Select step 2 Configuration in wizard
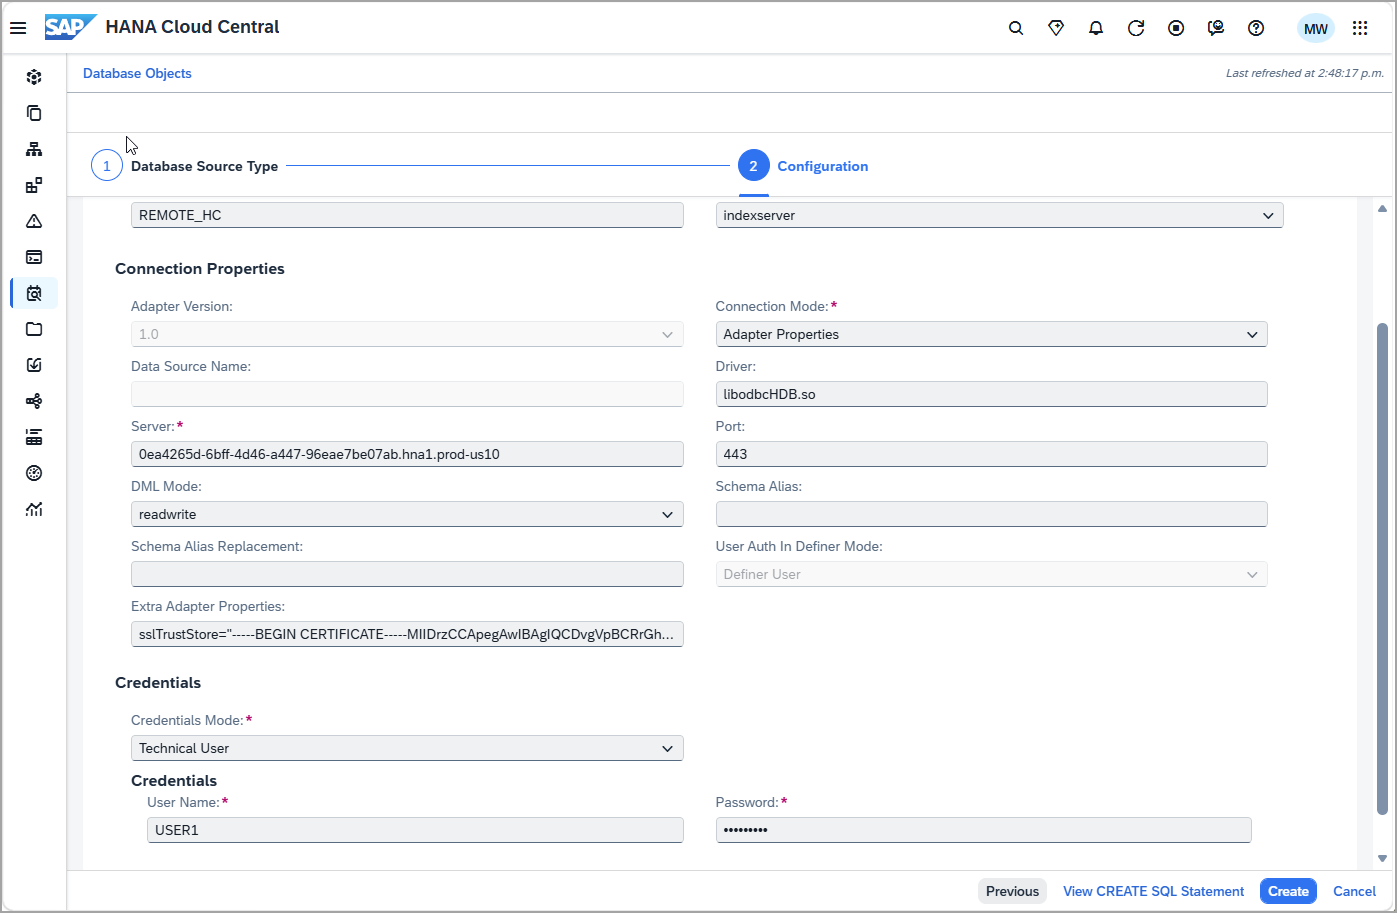Image resolution: width=1397 pixels, height=913 pixels. (x=803, y=166)
